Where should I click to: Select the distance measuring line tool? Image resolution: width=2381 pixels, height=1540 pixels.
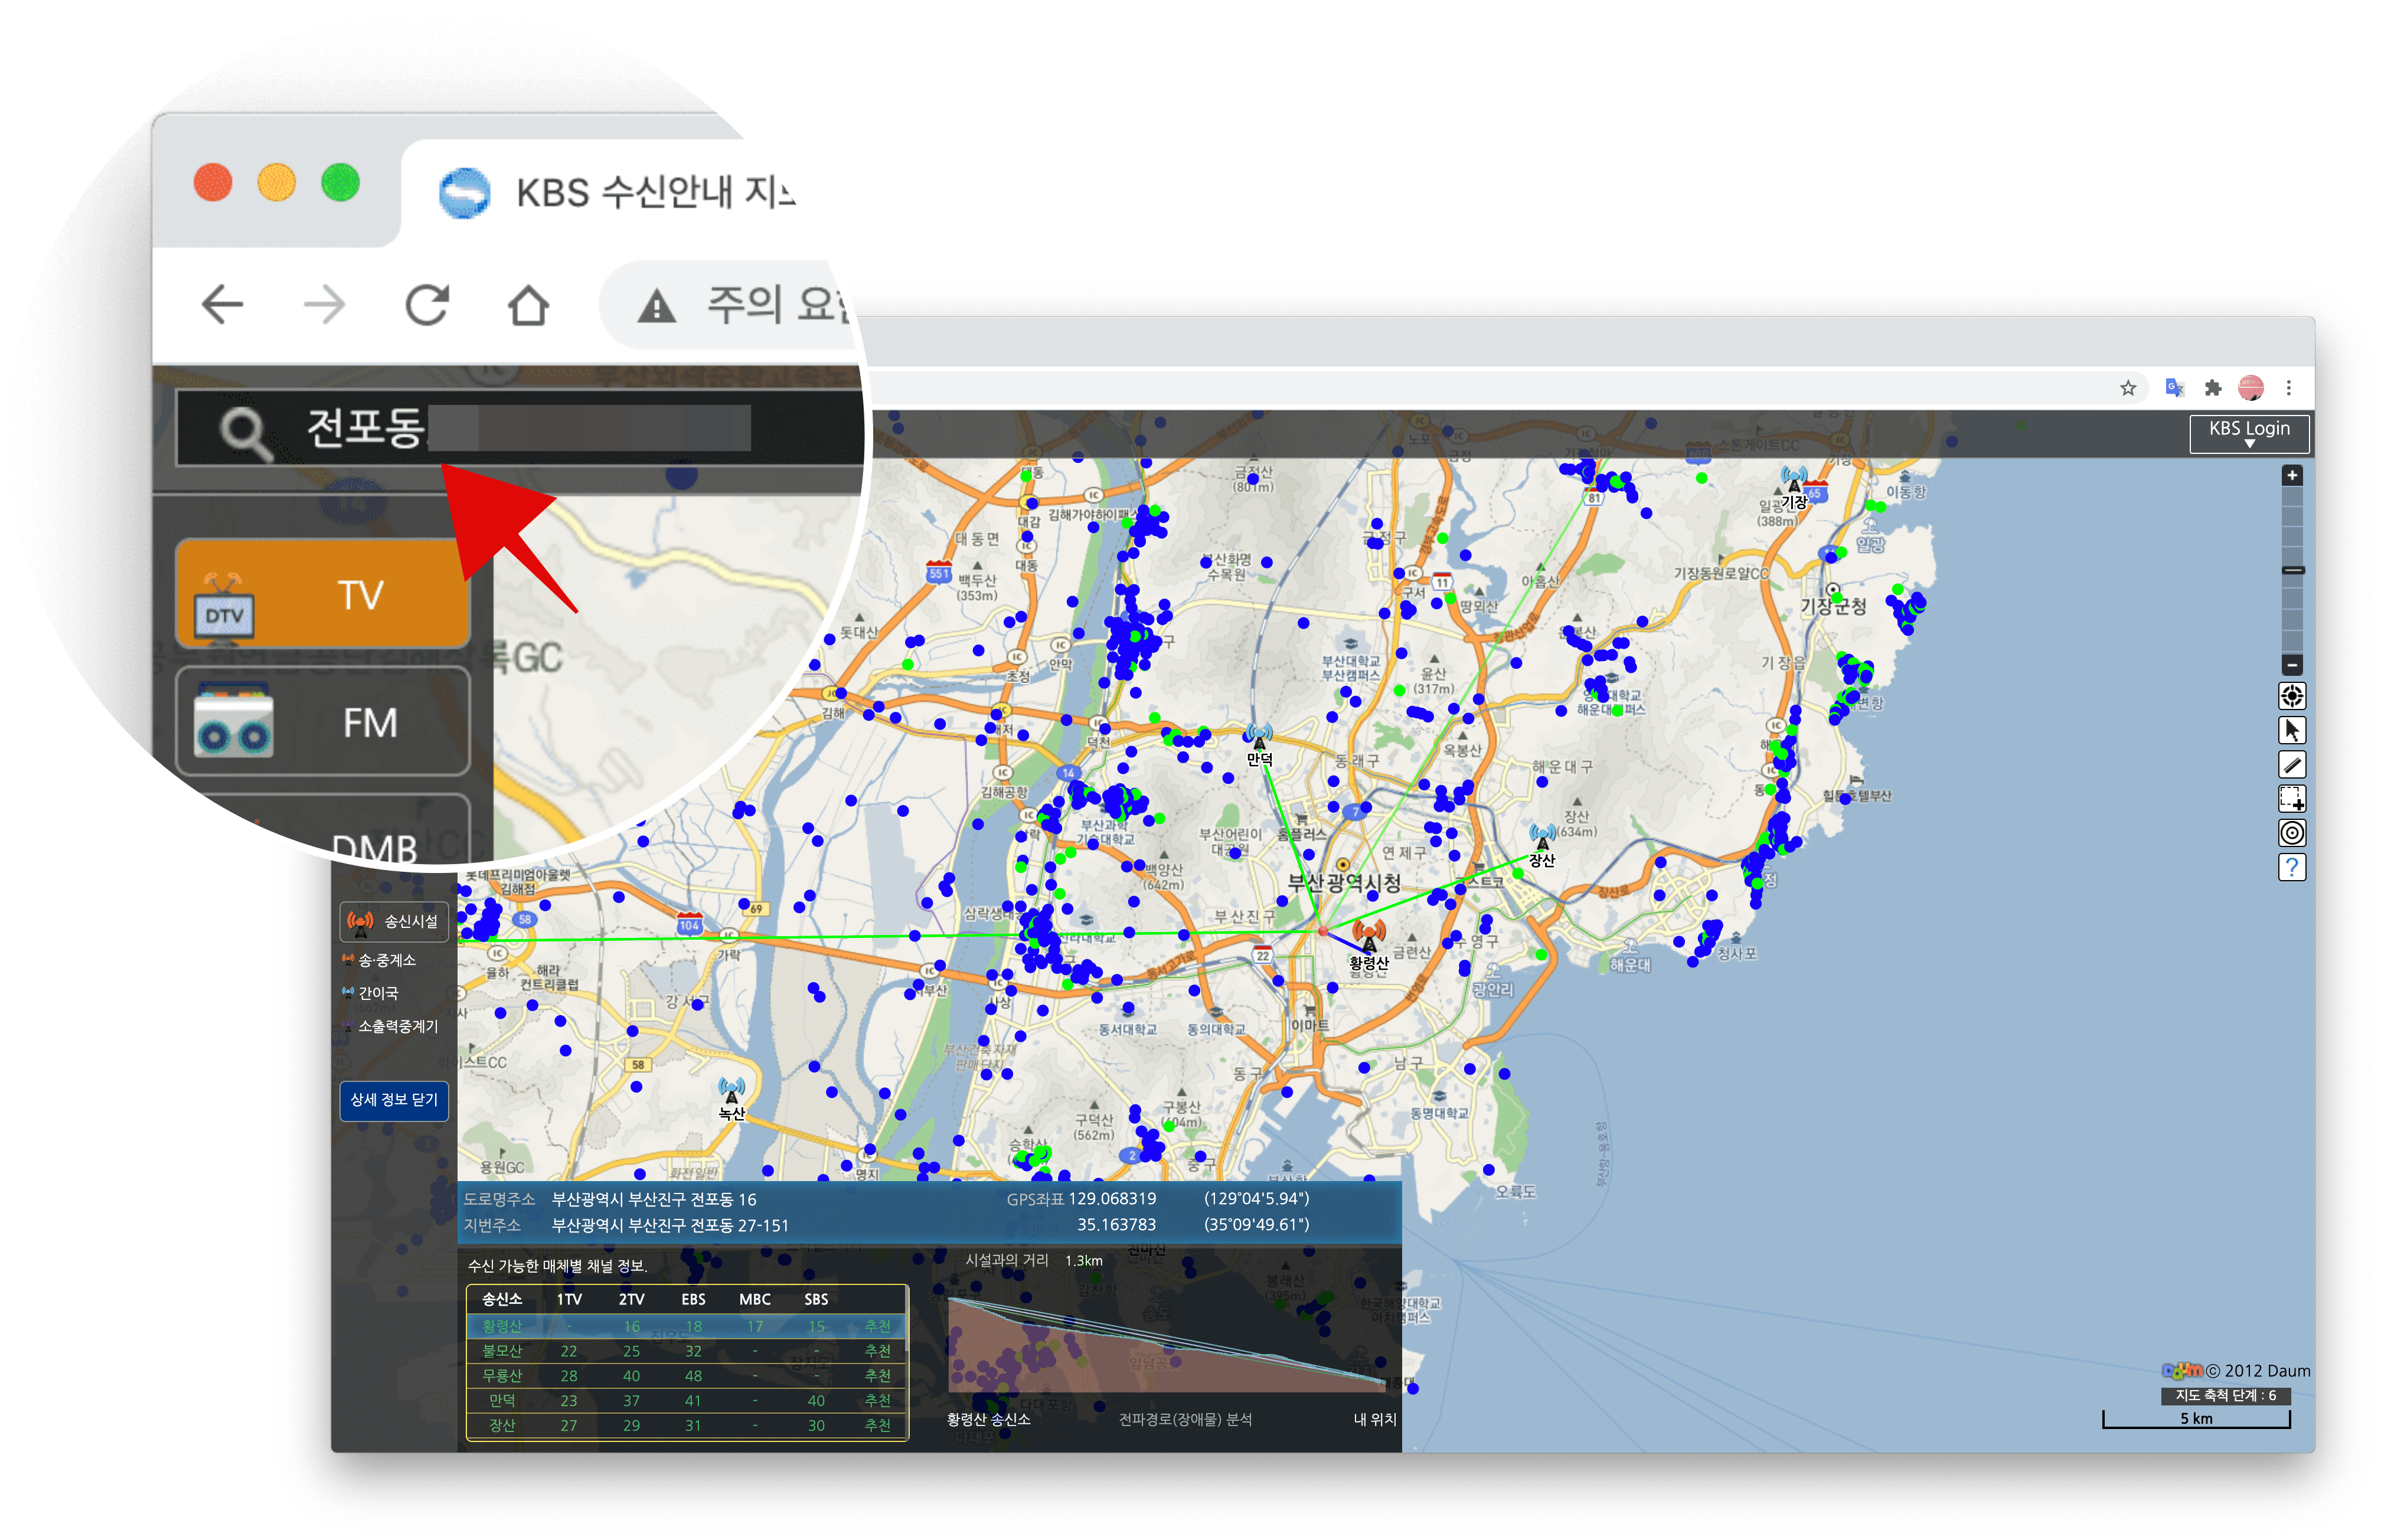pyautogui.click(x=2291, y=765)
